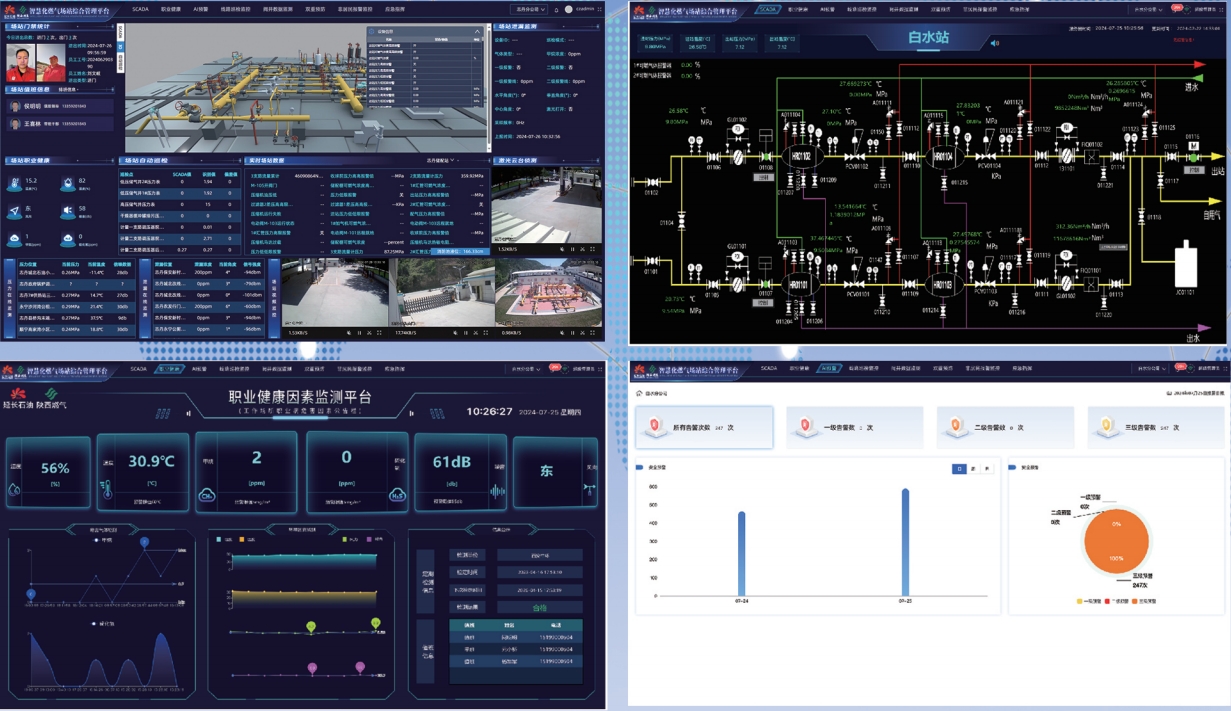
Task: Click the CH4 cloud icon on methane card
Action: tap(207, 495)
